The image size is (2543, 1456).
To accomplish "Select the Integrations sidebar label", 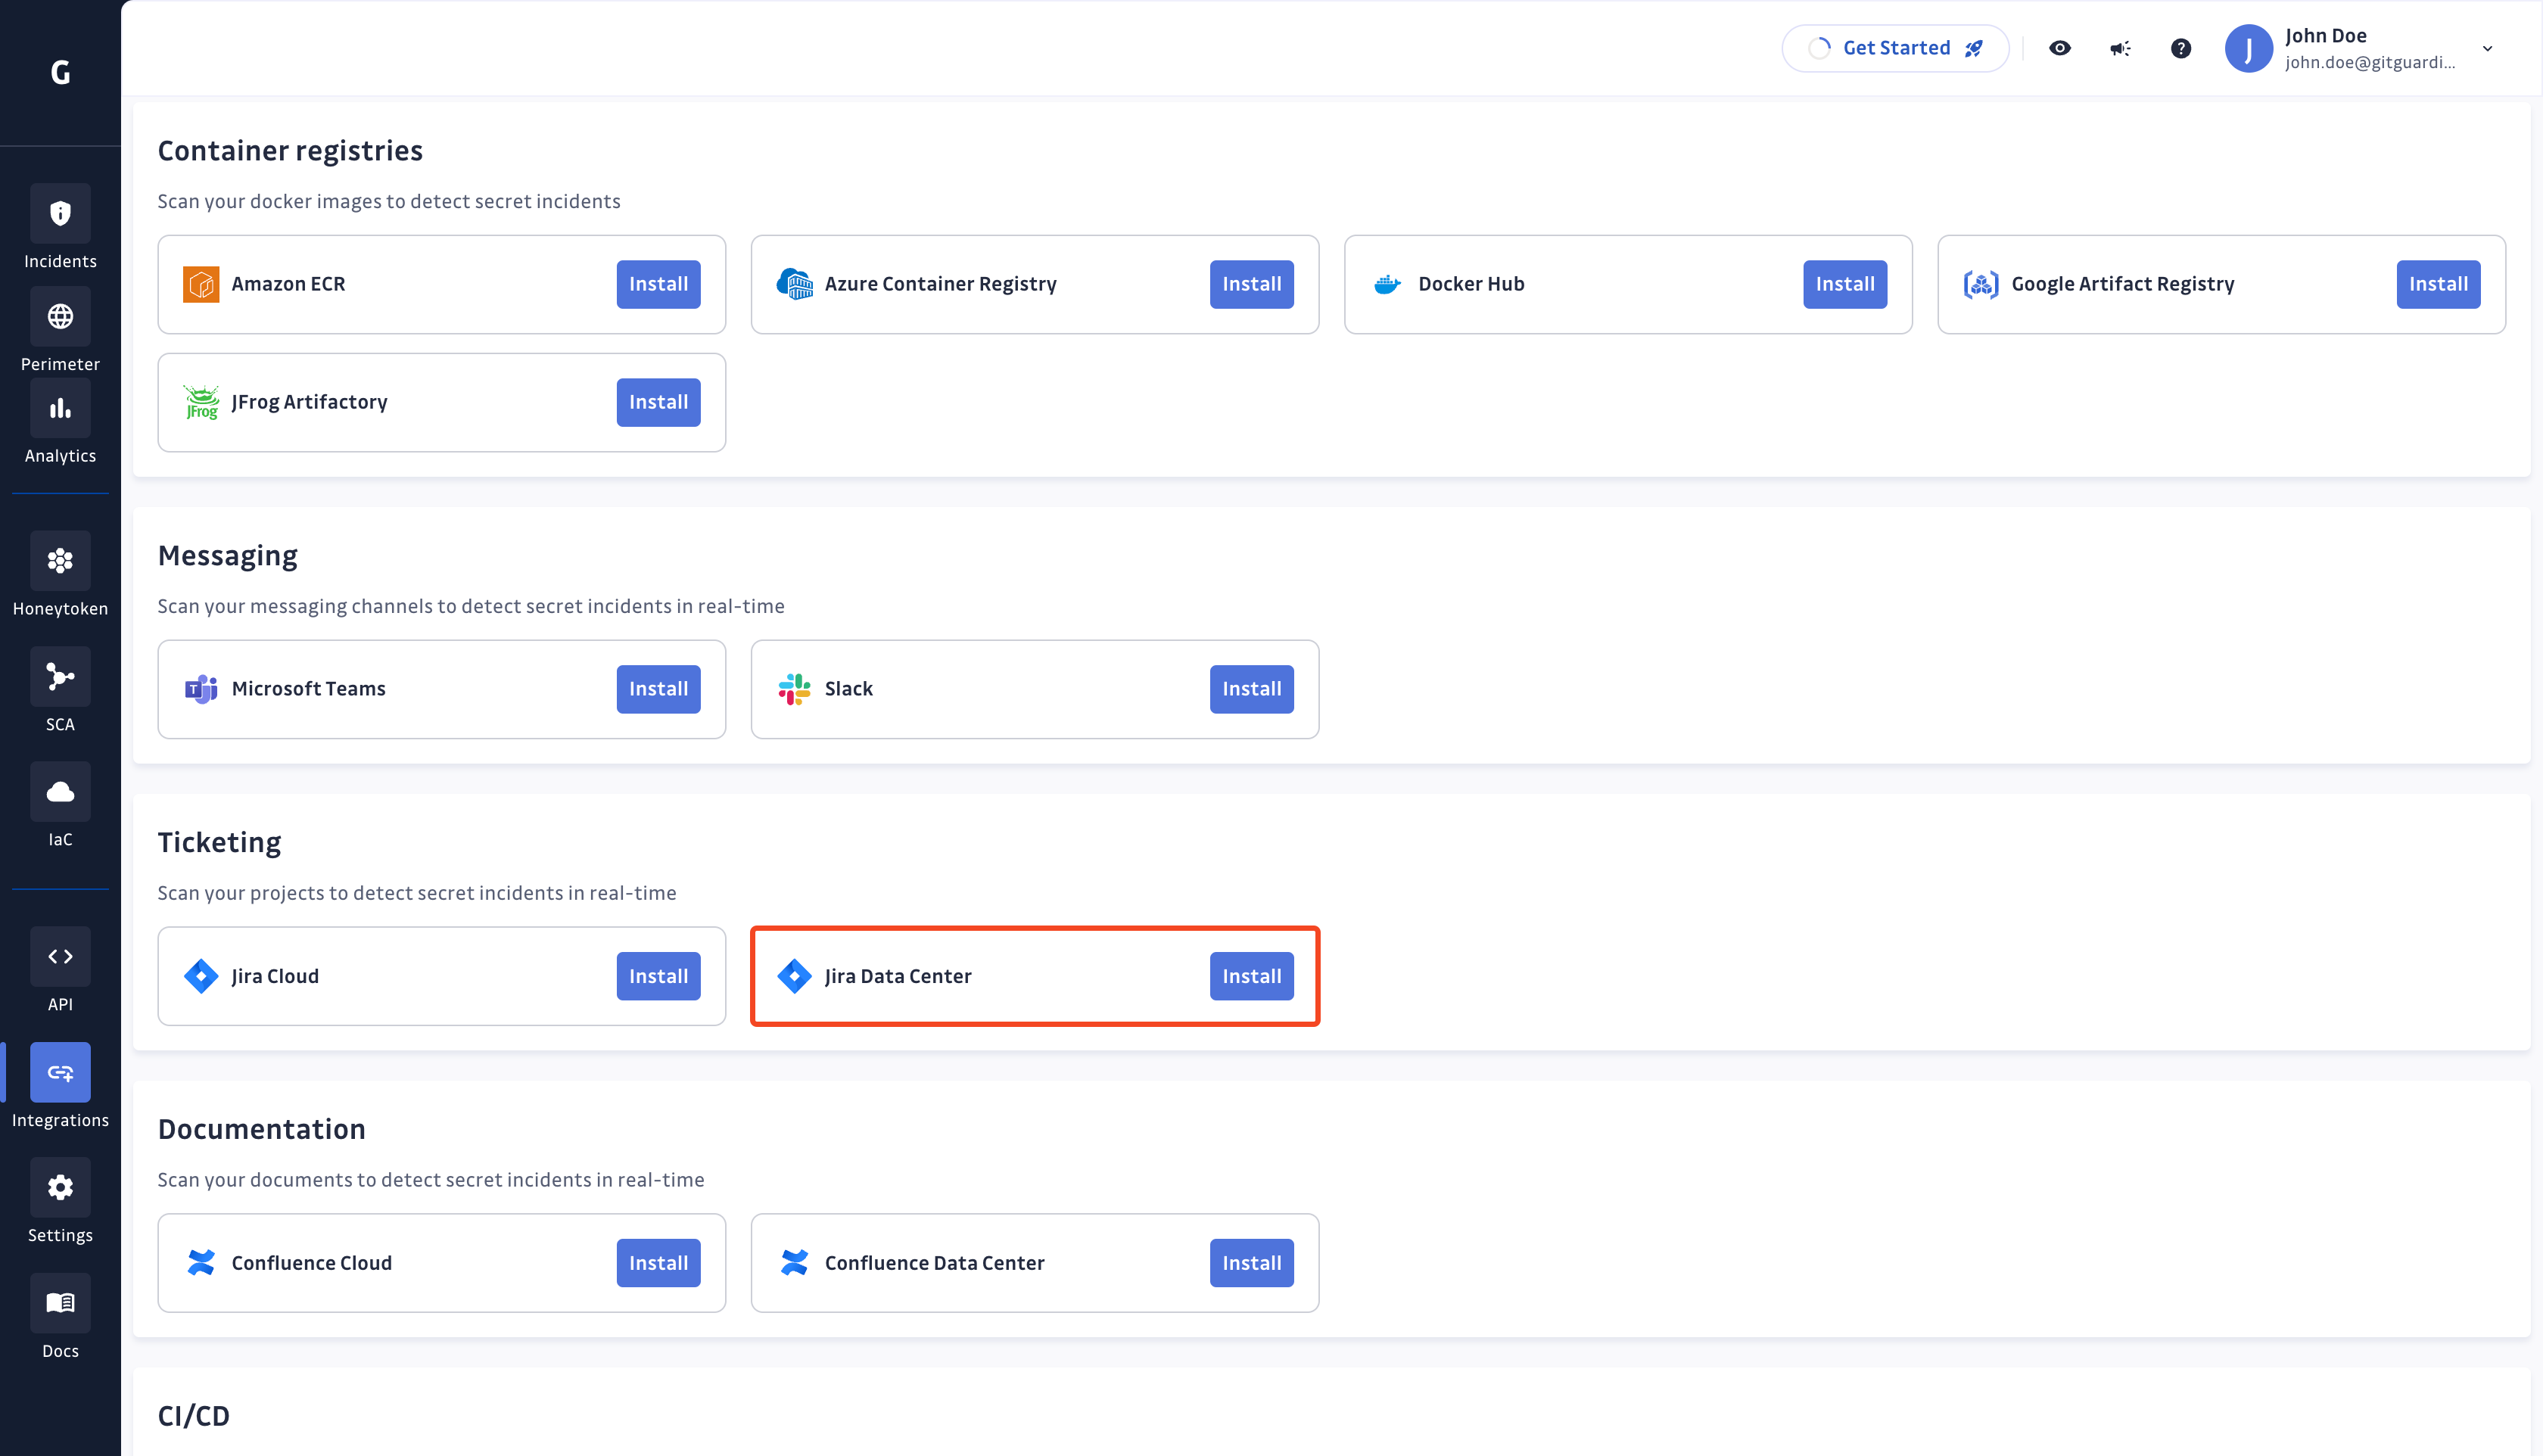I will pos(60,1120).
